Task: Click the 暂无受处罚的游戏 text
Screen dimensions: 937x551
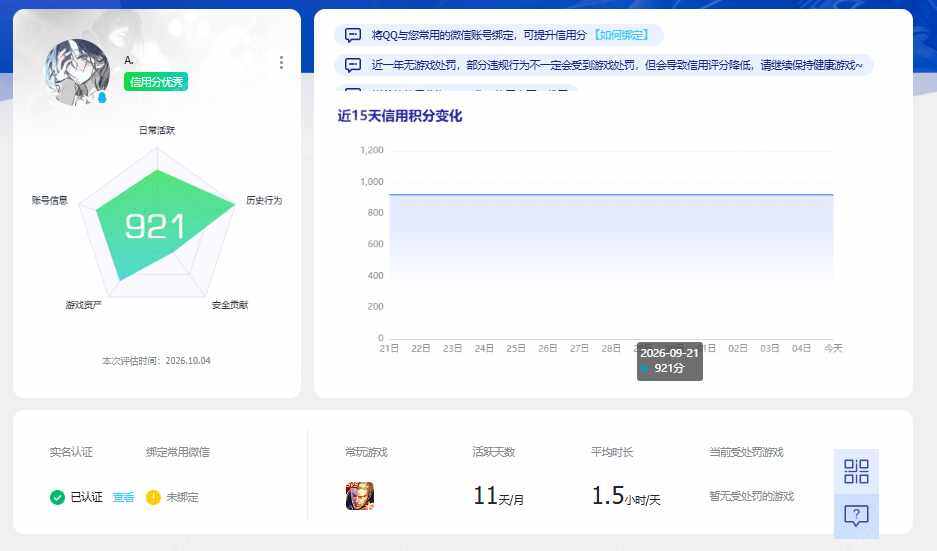Action: pyautogui.click(x=752, y=497)
